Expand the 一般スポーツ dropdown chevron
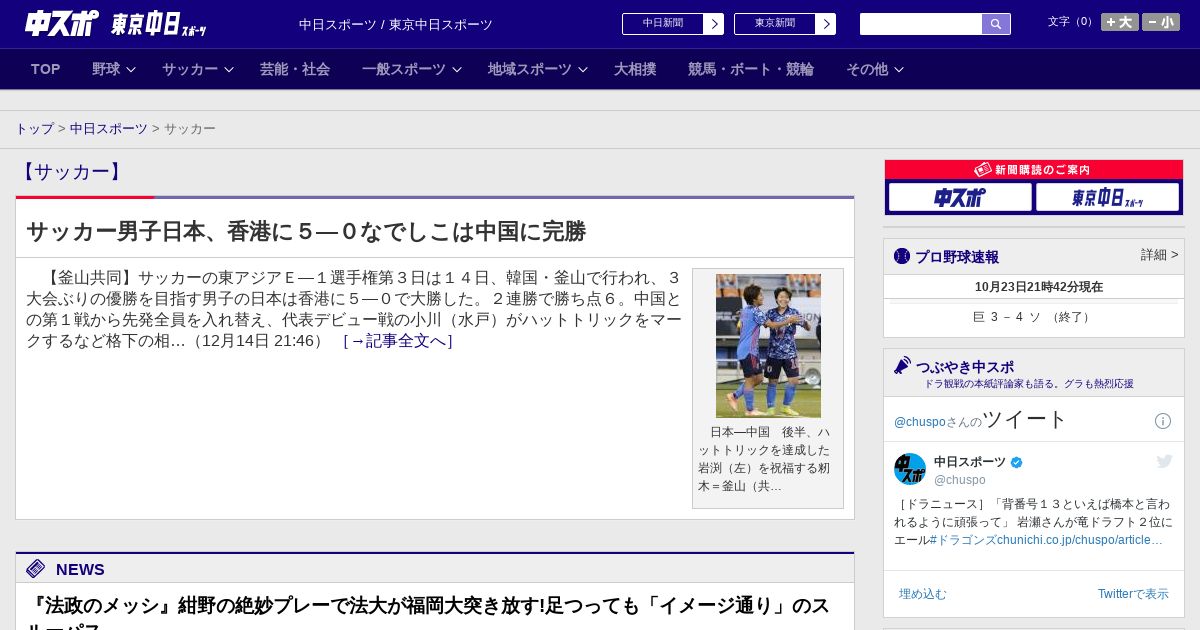 tap(457, 69)
